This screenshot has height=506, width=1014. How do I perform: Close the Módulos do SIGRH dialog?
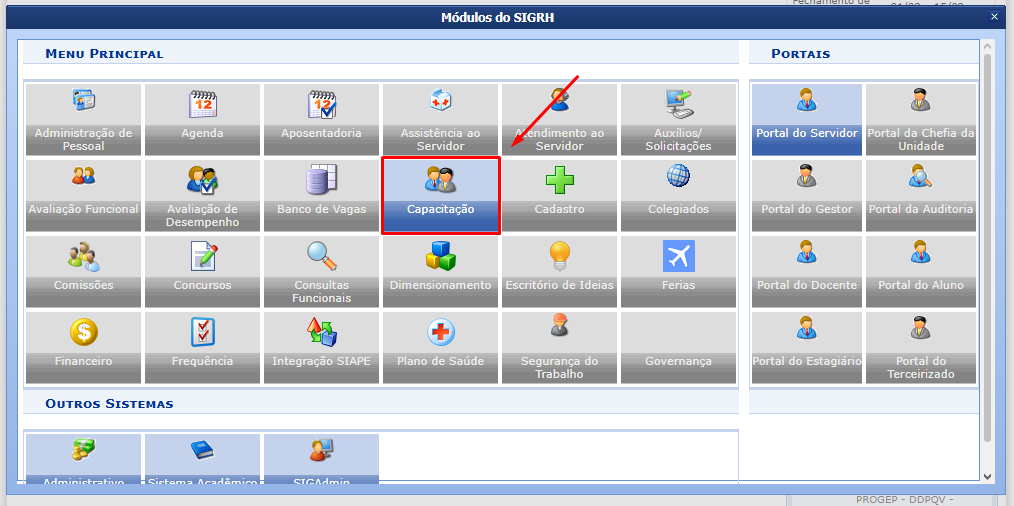(x=995, y=17)
